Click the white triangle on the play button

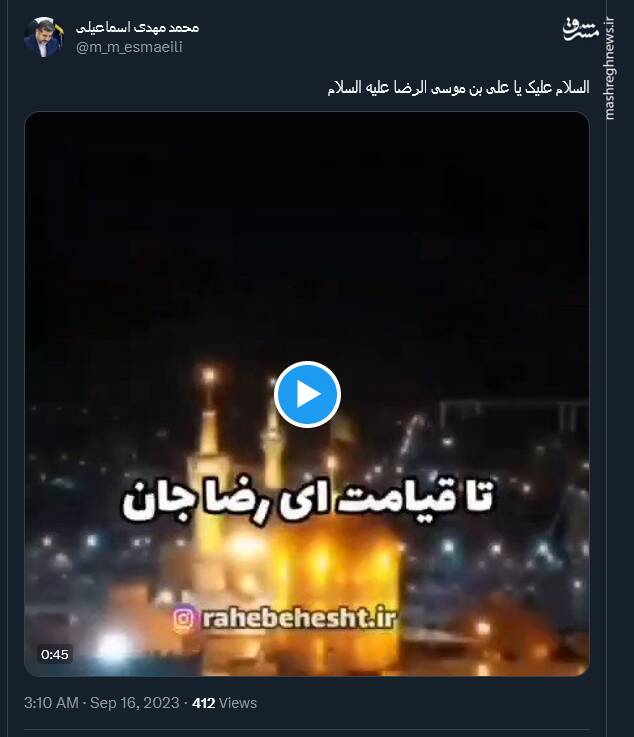point(308,394)
